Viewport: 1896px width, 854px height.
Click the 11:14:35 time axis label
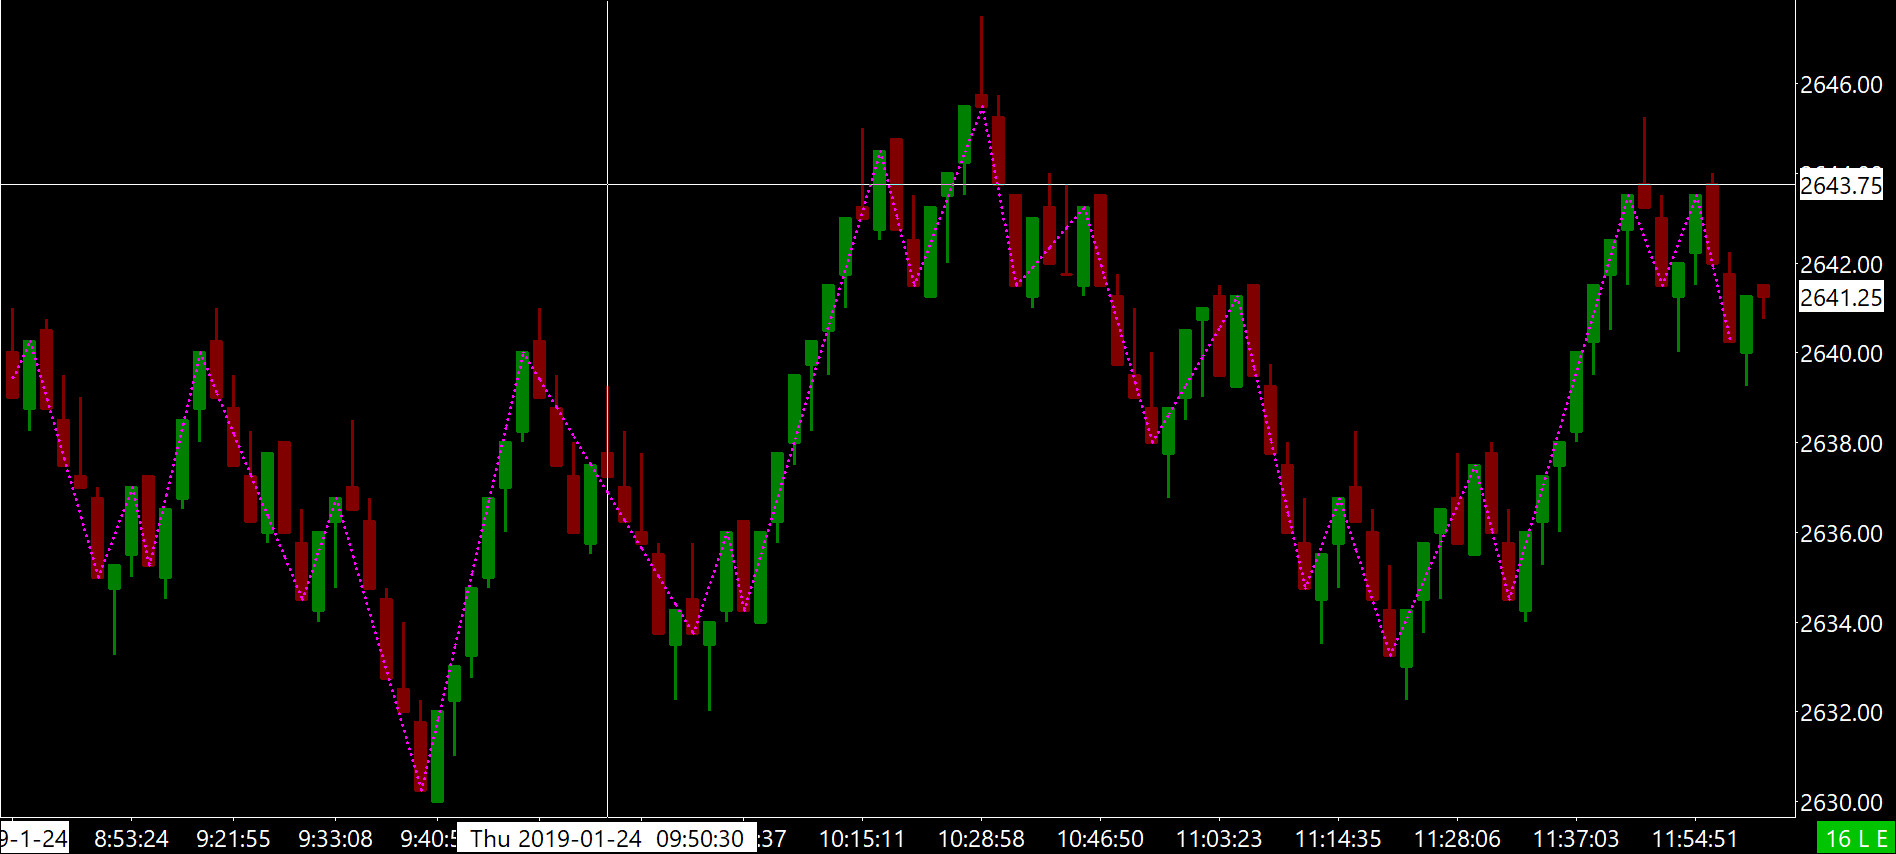[1338, 839]
